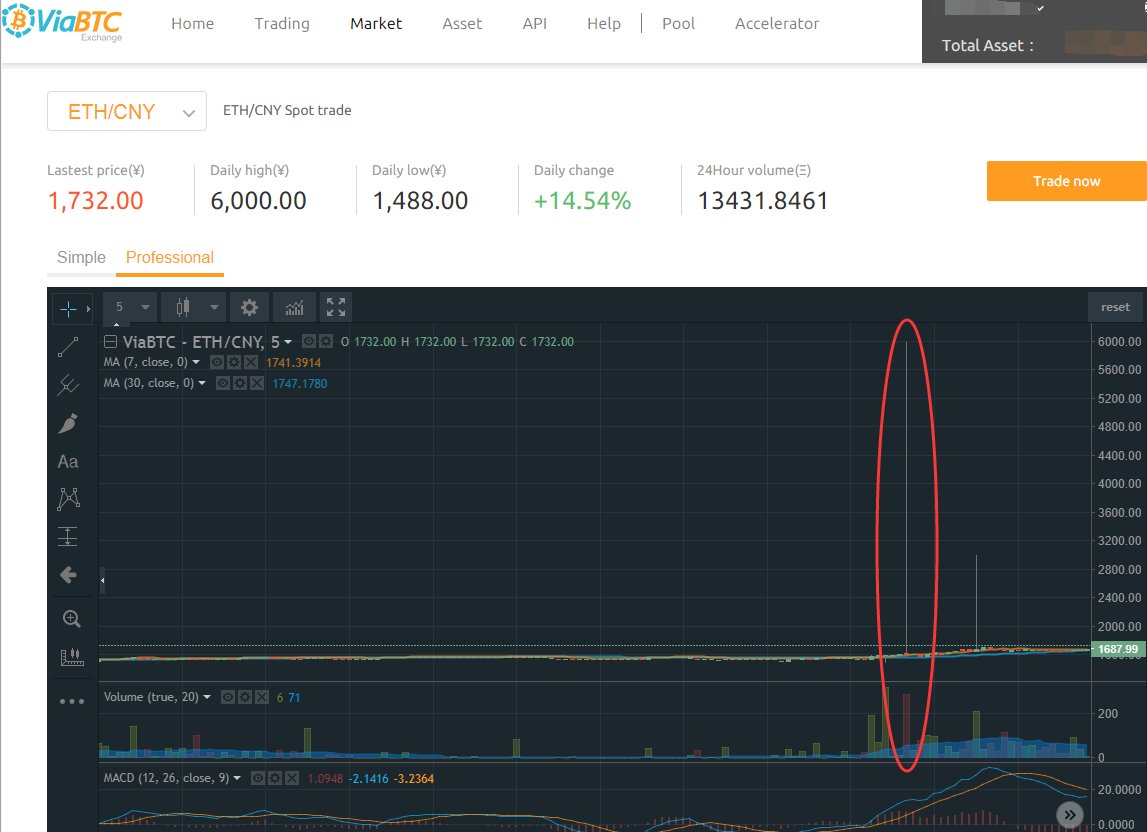Viewport: 1147px width, 832px height.
Task: Select the XABCD pattern drawing tool
Action: (68, 499)
